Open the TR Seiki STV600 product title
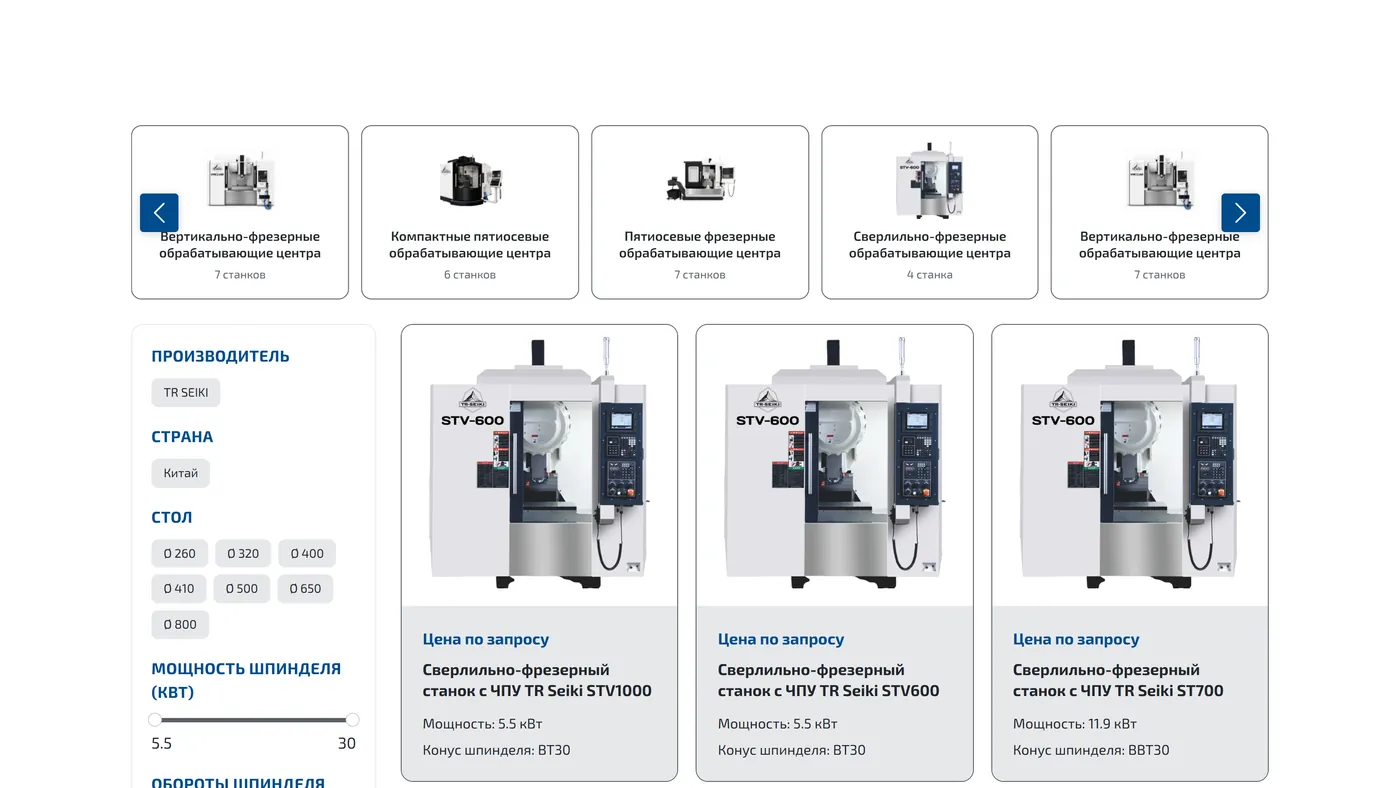Screen dimensions: 1400x788 point(829,680)
